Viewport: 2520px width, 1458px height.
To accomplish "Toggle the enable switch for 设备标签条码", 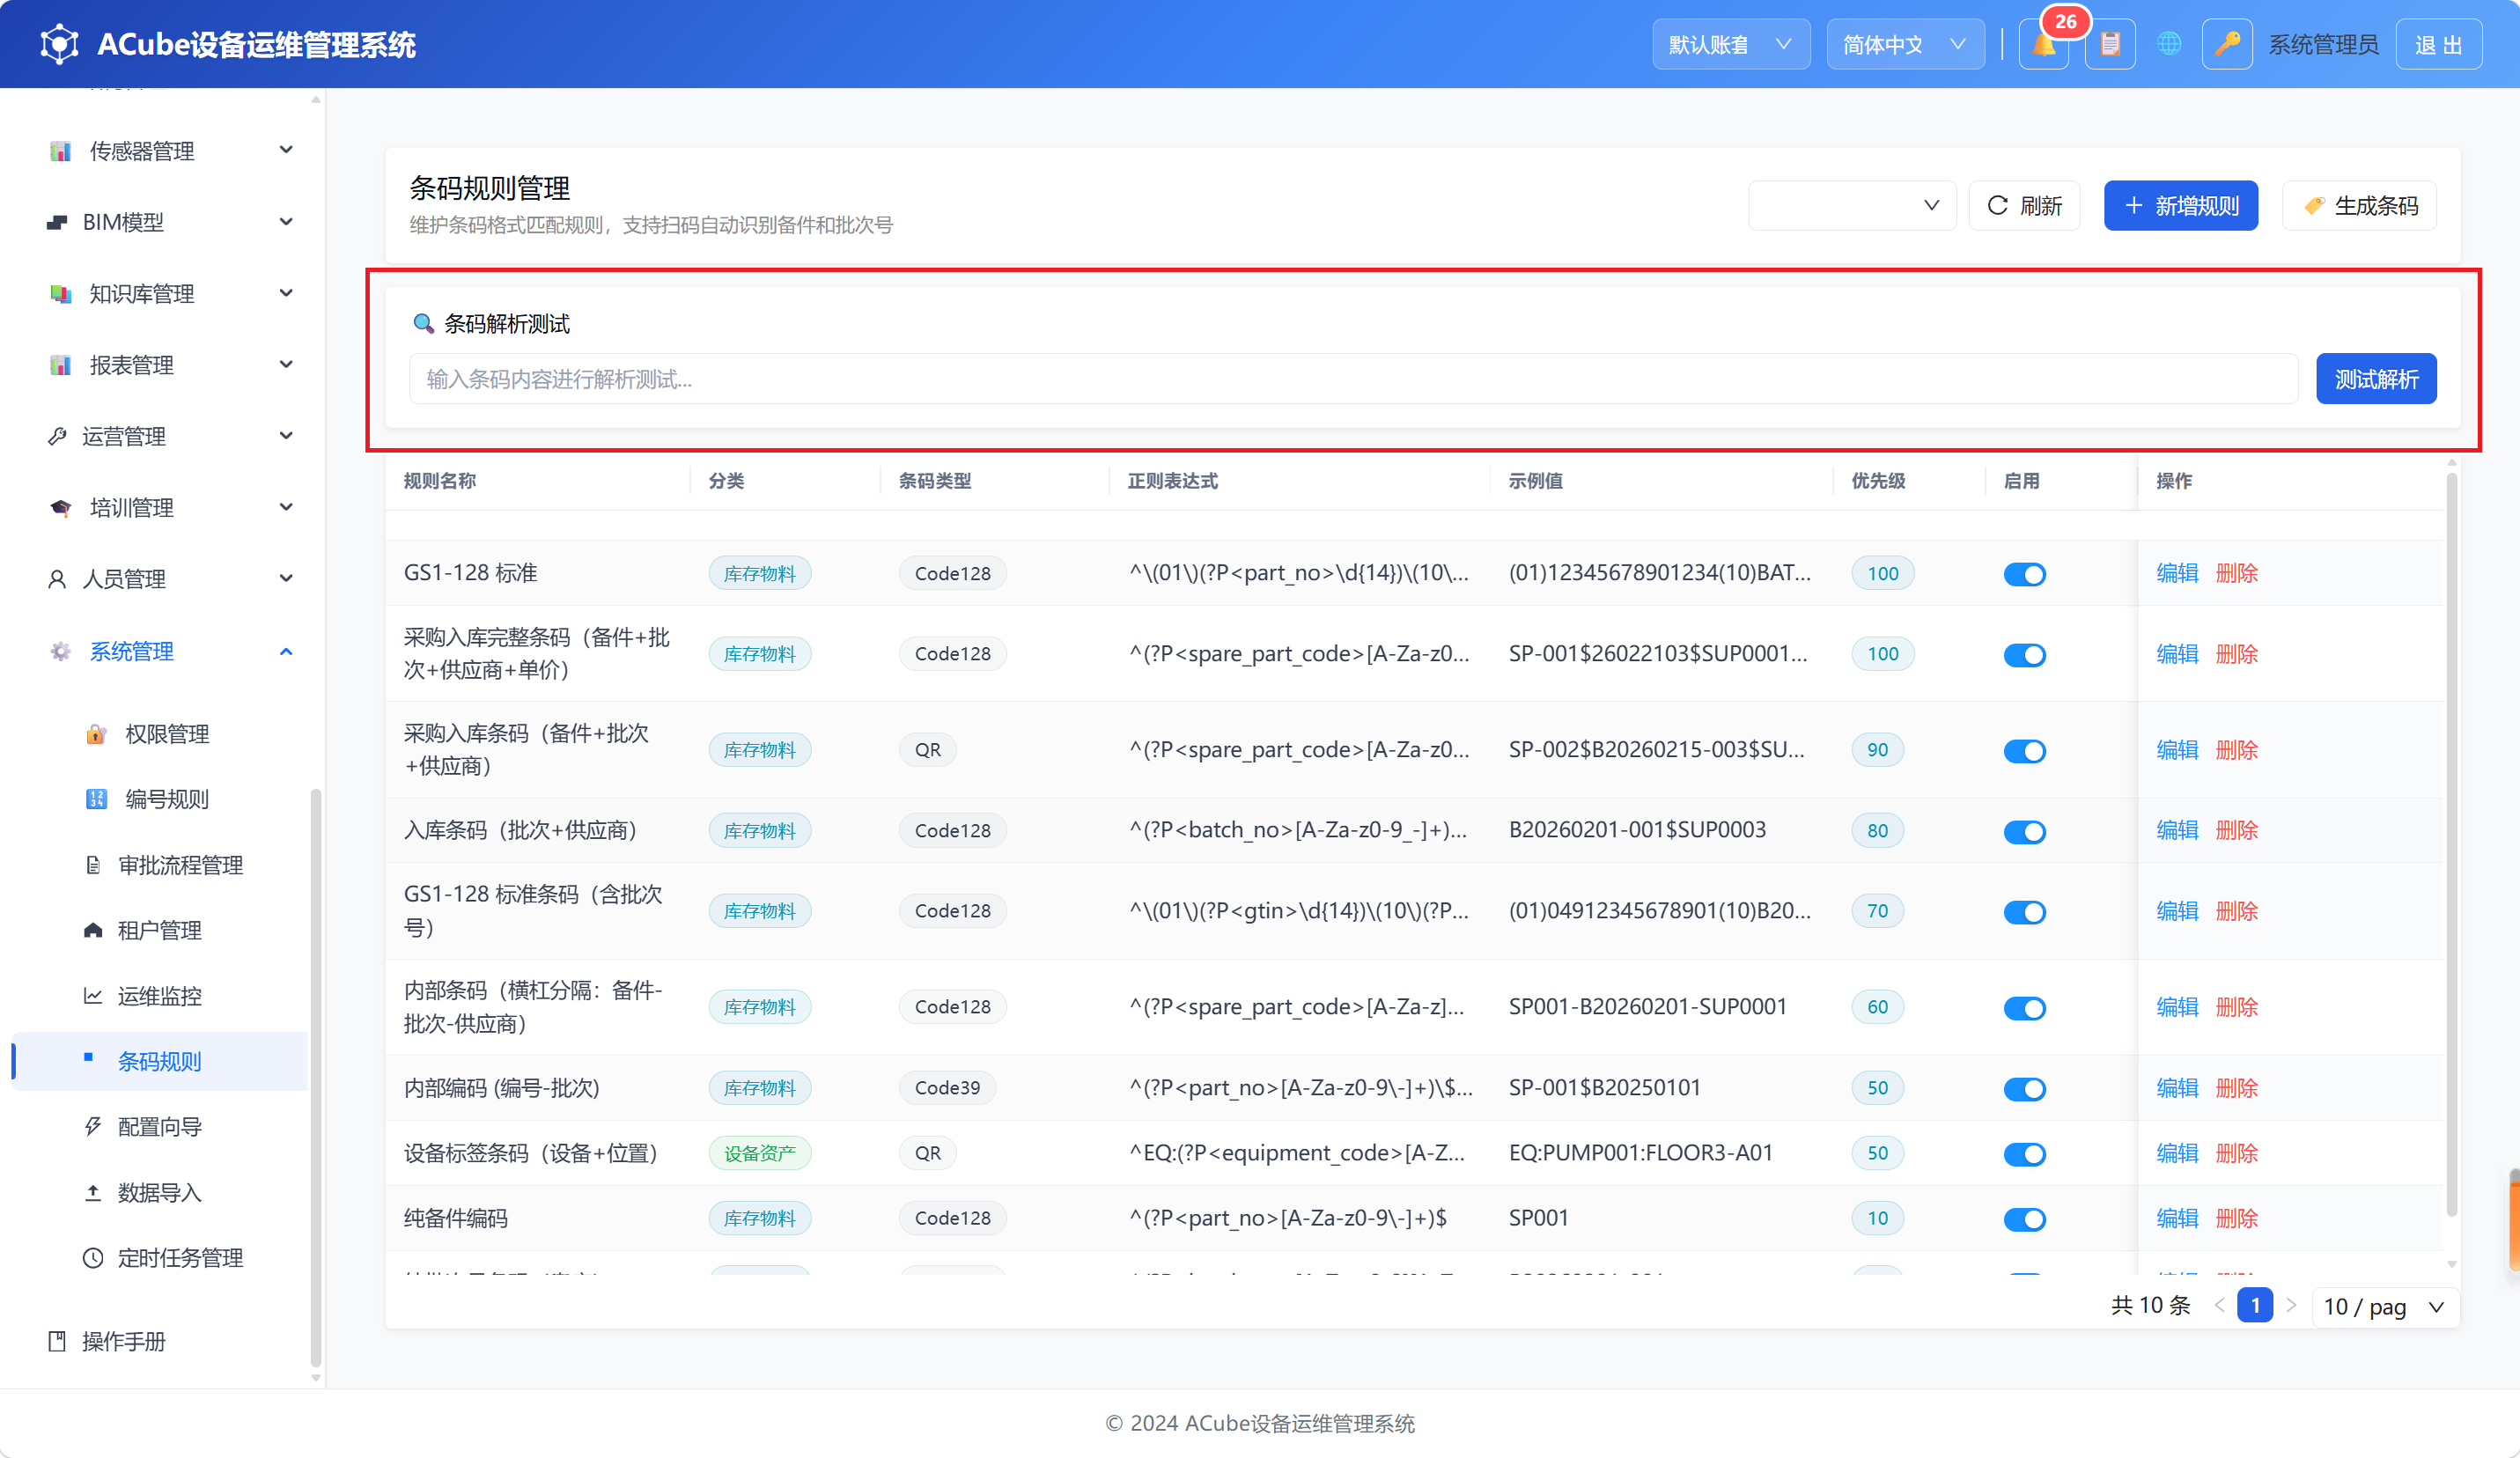I will click(x=2024, y=1153).
